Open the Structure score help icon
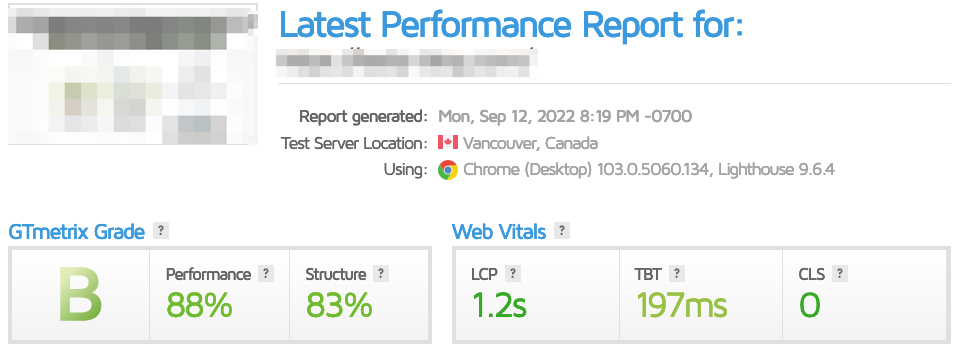971x363 pixels. [381, 273]
